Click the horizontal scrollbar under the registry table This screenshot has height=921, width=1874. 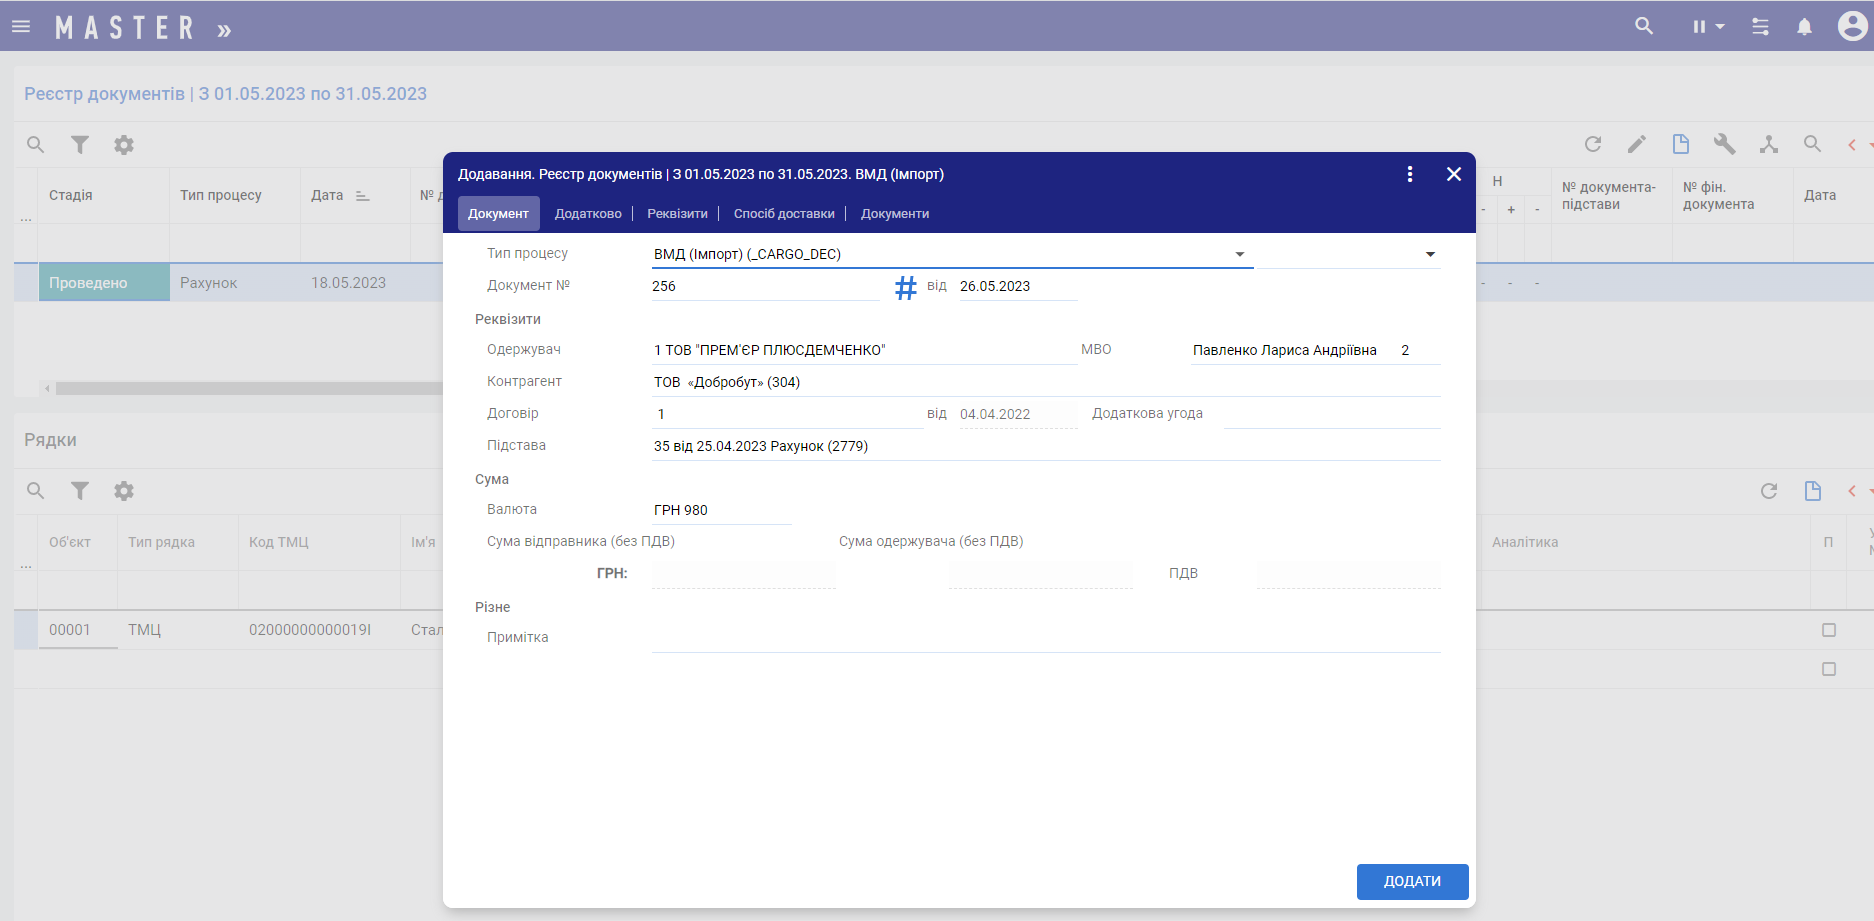[x=248, y=388]
